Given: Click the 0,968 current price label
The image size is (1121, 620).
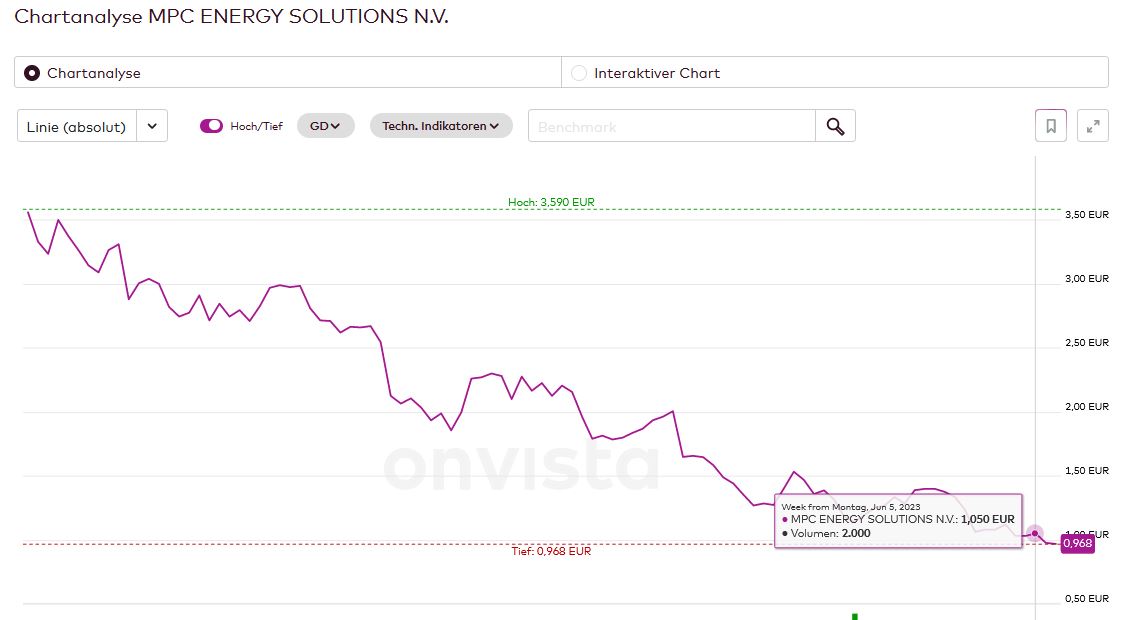Looking at the screenshot, I should (x=1077, y=543).
